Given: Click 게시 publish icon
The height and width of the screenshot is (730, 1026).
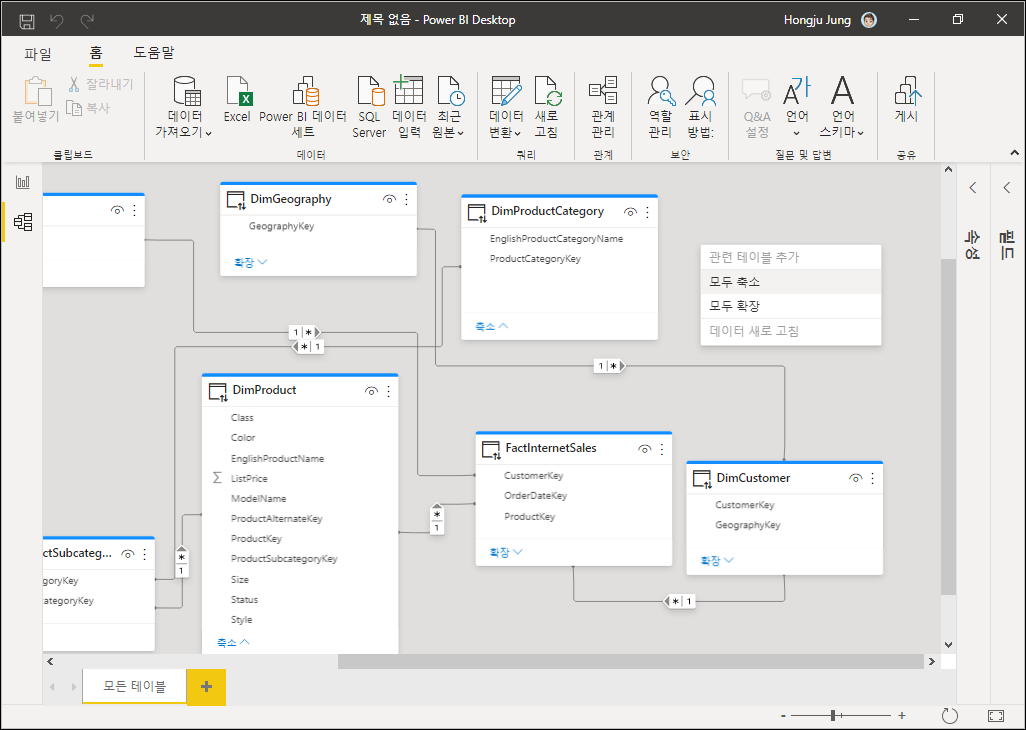Looking at the screenshot, I should point(907,99).
